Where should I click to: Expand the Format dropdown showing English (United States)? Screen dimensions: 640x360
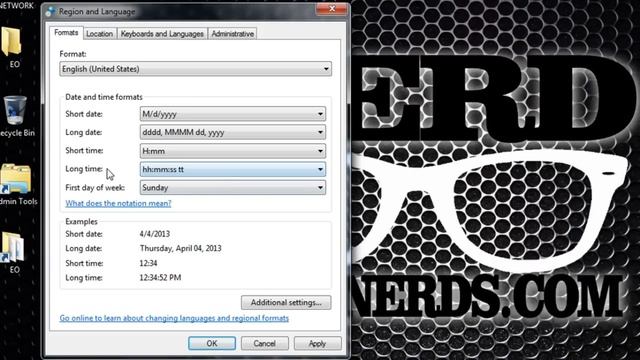click(196, 69)
